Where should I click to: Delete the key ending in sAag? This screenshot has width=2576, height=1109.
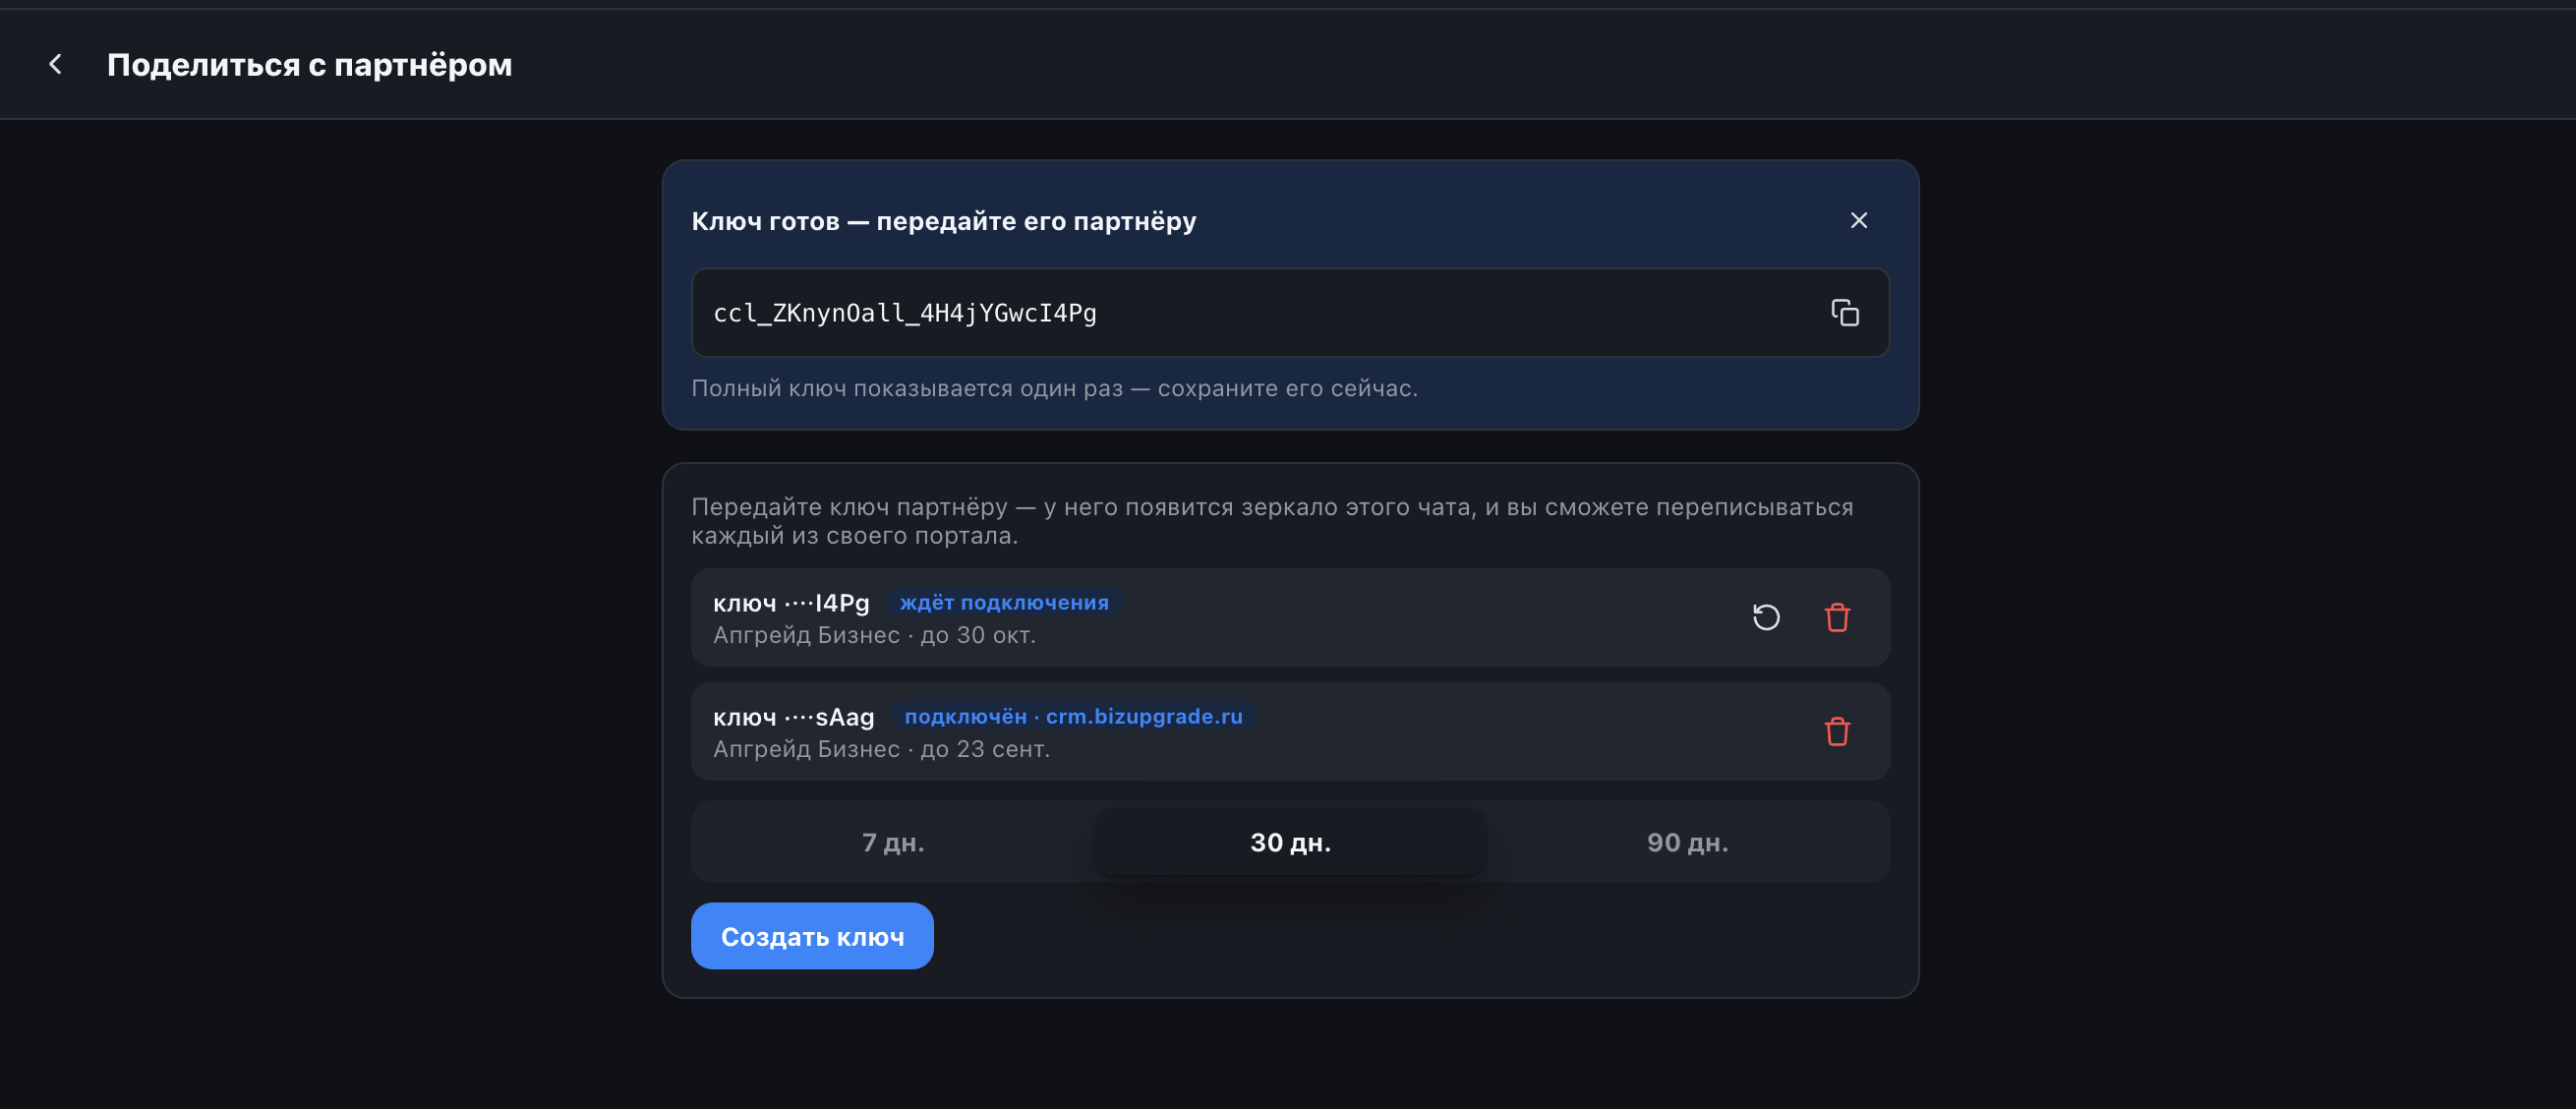(1836, 731)
